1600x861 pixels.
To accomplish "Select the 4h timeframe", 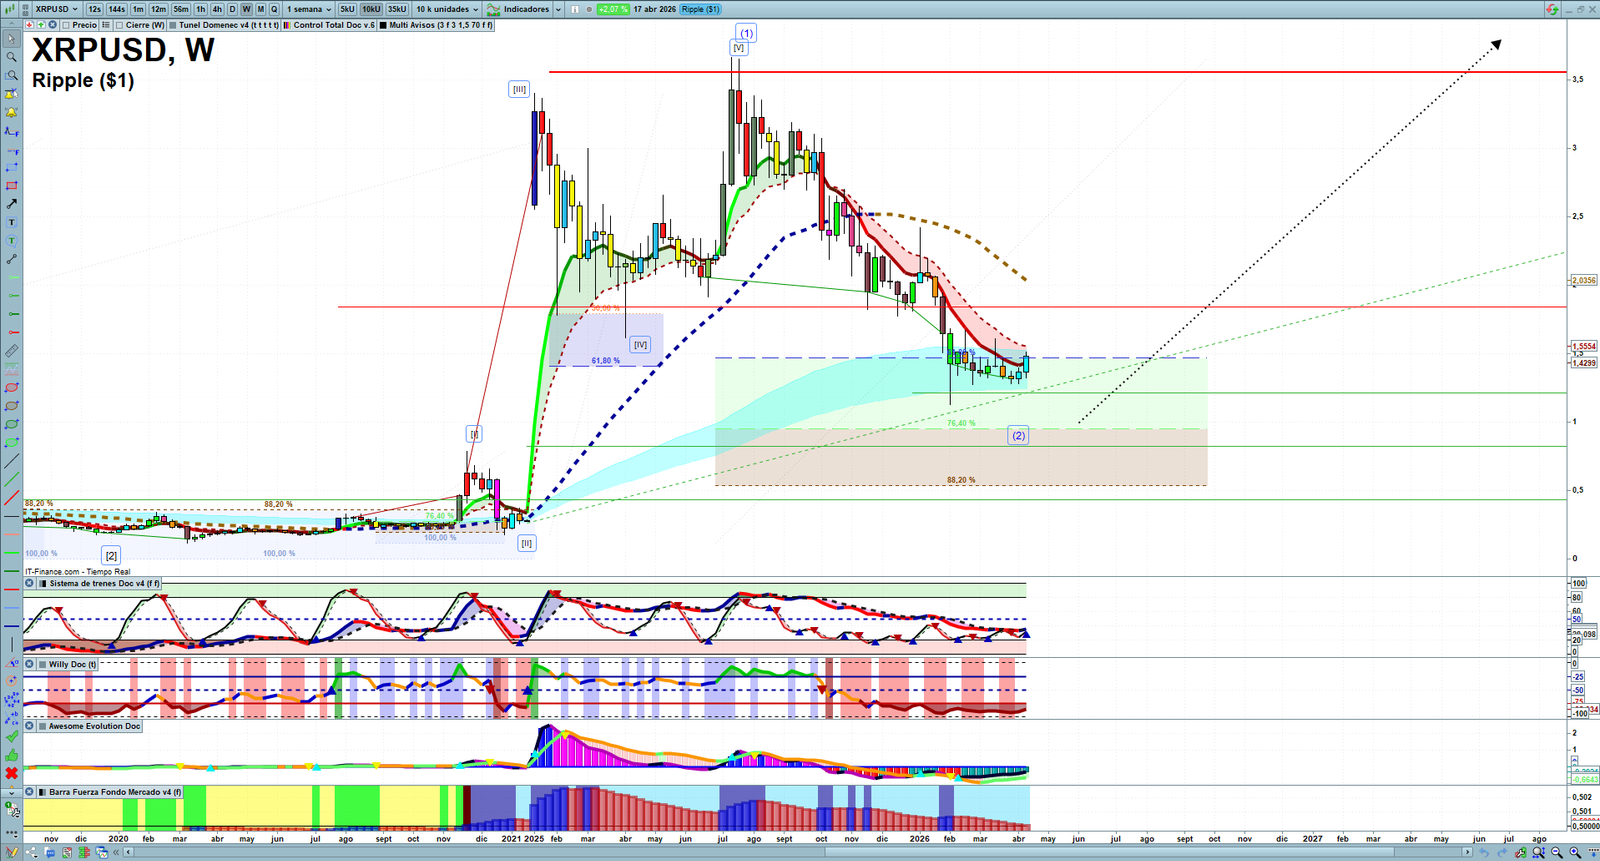I will point(217,9).
